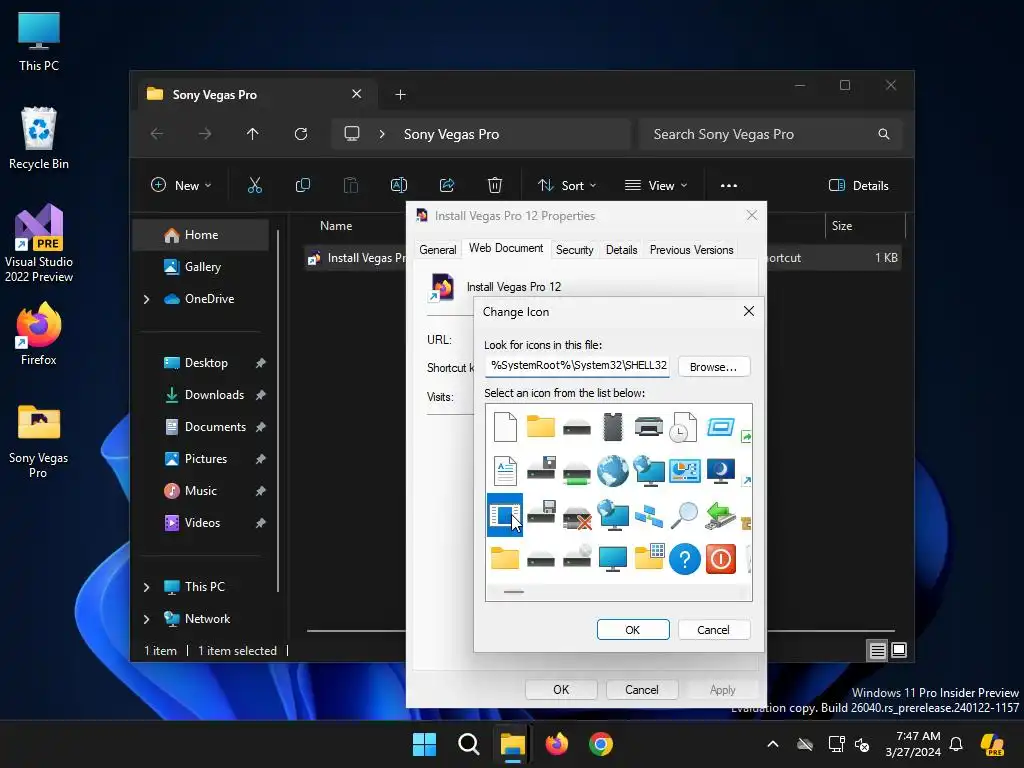Expand the This PC node in sidebar
This screenshot has height=768, width=1024.
pos(146,587)
